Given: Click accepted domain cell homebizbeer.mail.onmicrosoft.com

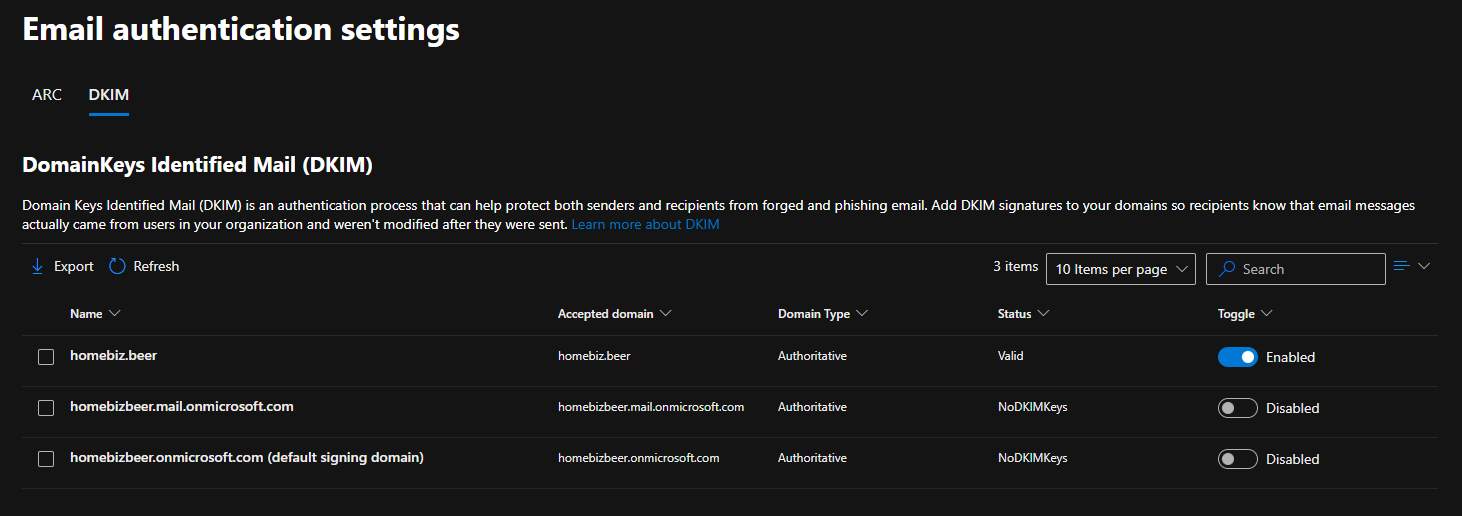Looking at the screenshot, I should (651, 407).
